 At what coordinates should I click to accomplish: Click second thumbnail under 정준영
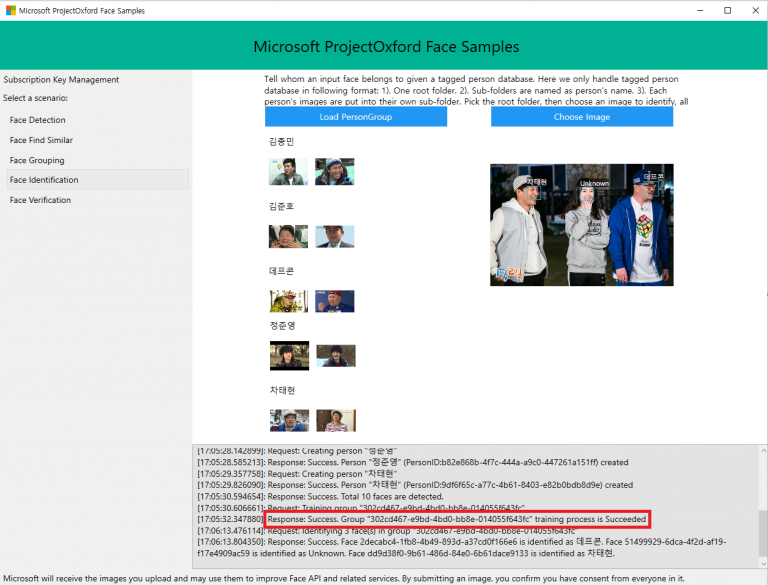(335, 355)
